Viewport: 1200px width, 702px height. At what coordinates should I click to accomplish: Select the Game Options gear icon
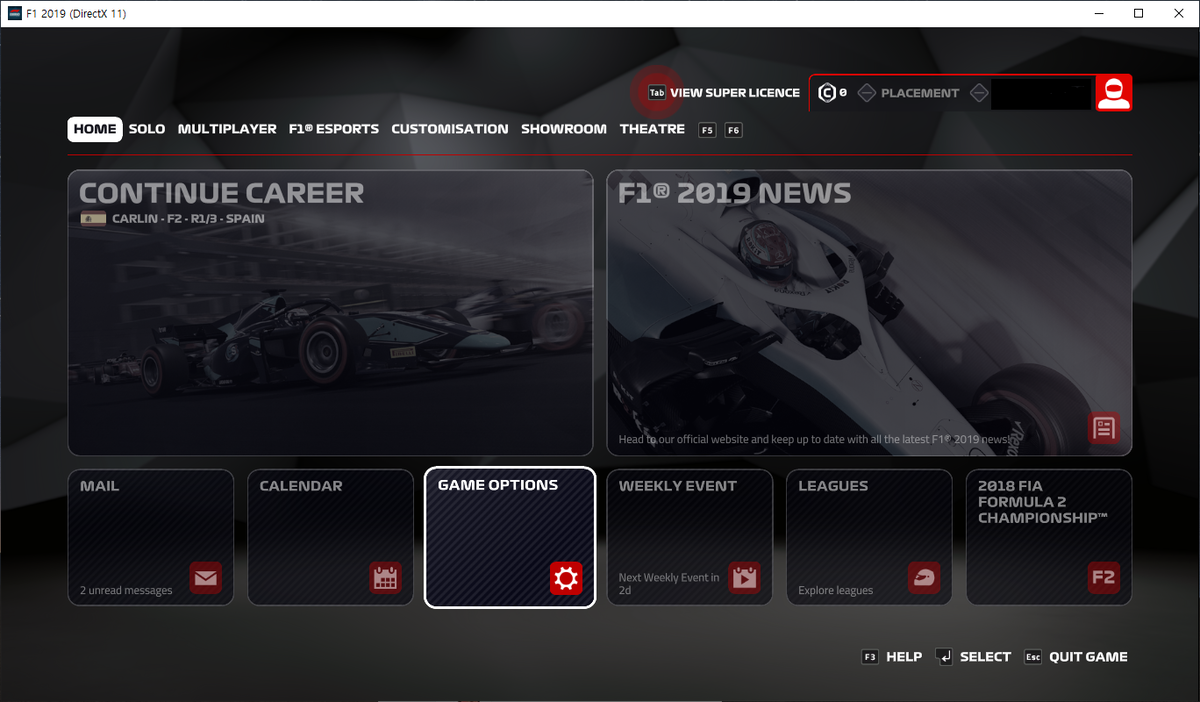565,578
